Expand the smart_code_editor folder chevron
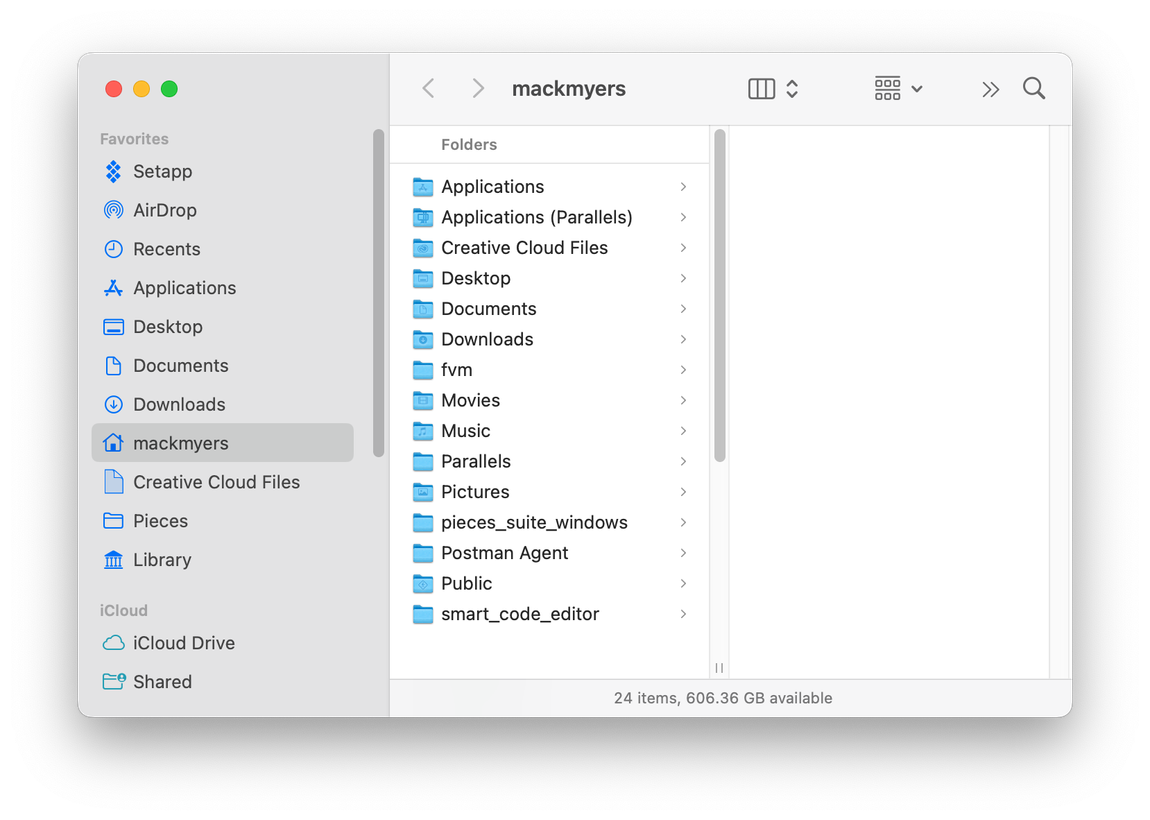This screenshot has width=1150, height=820. click(683, 614)
